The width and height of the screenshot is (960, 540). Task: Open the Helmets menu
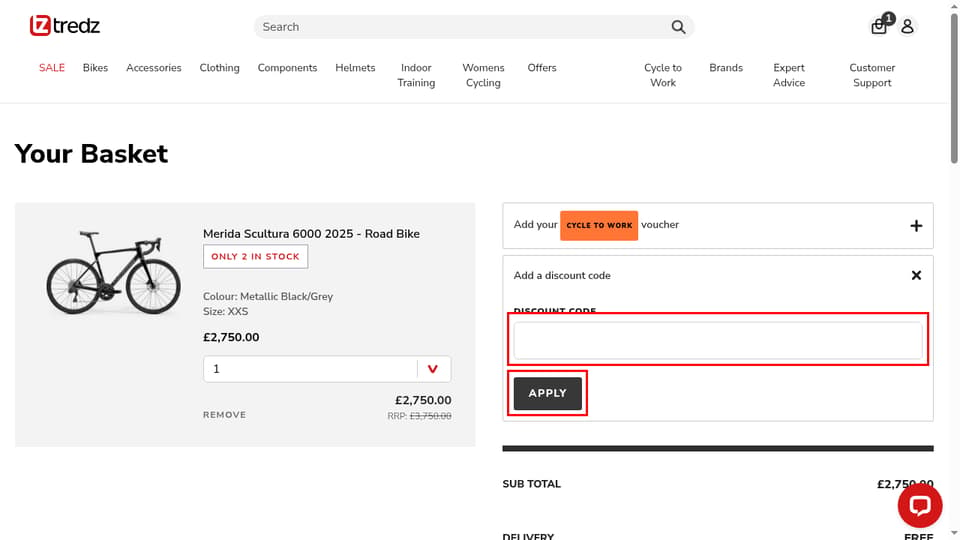(355, 68)
